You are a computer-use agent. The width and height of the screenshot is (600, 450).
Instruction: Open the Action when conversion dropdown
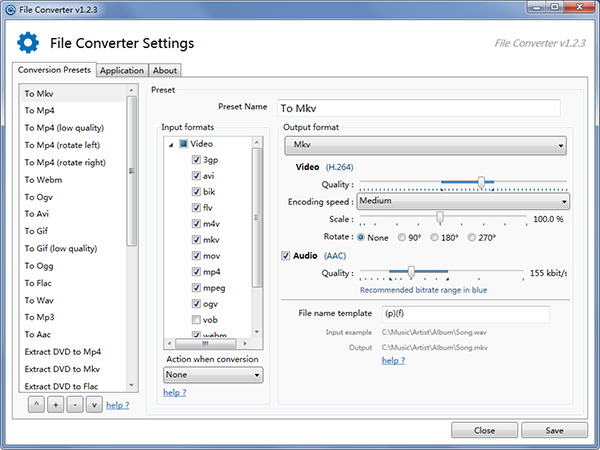[x=213, y=375]
